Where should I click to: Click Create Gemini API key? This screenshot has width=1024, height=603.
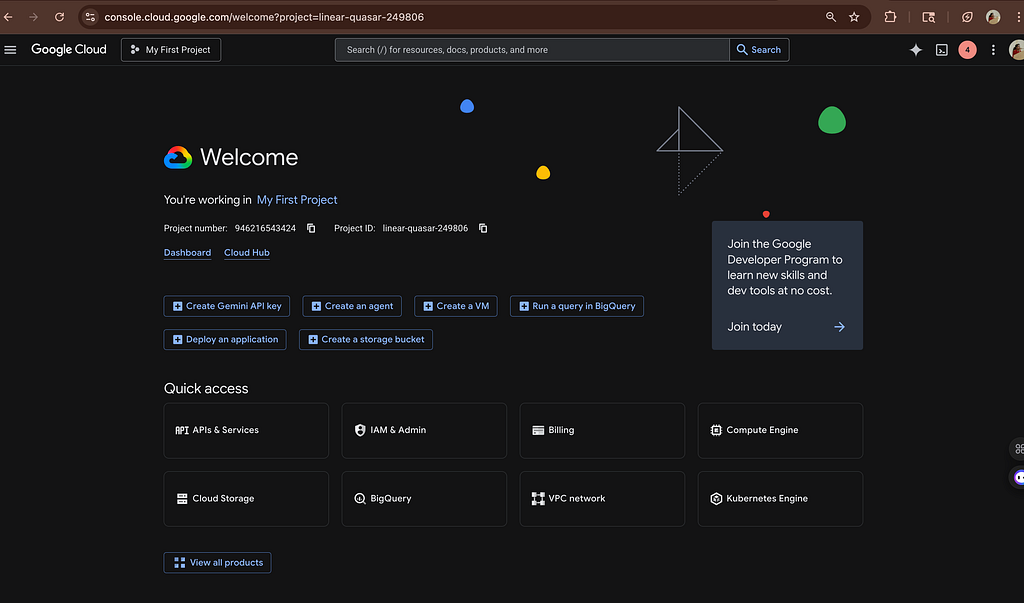227,306
